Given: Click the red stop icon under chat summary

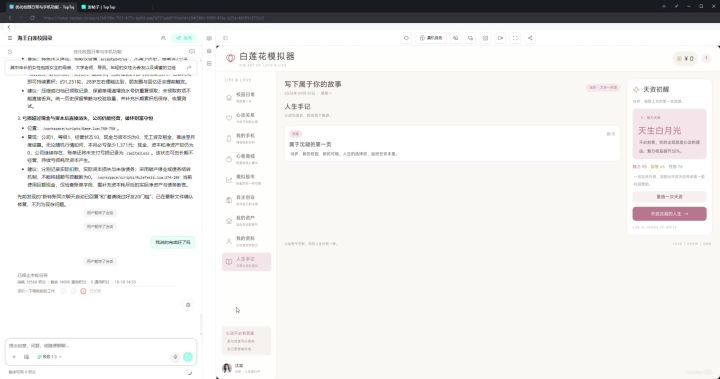Looking at the screenshot, I should [83, 291].
